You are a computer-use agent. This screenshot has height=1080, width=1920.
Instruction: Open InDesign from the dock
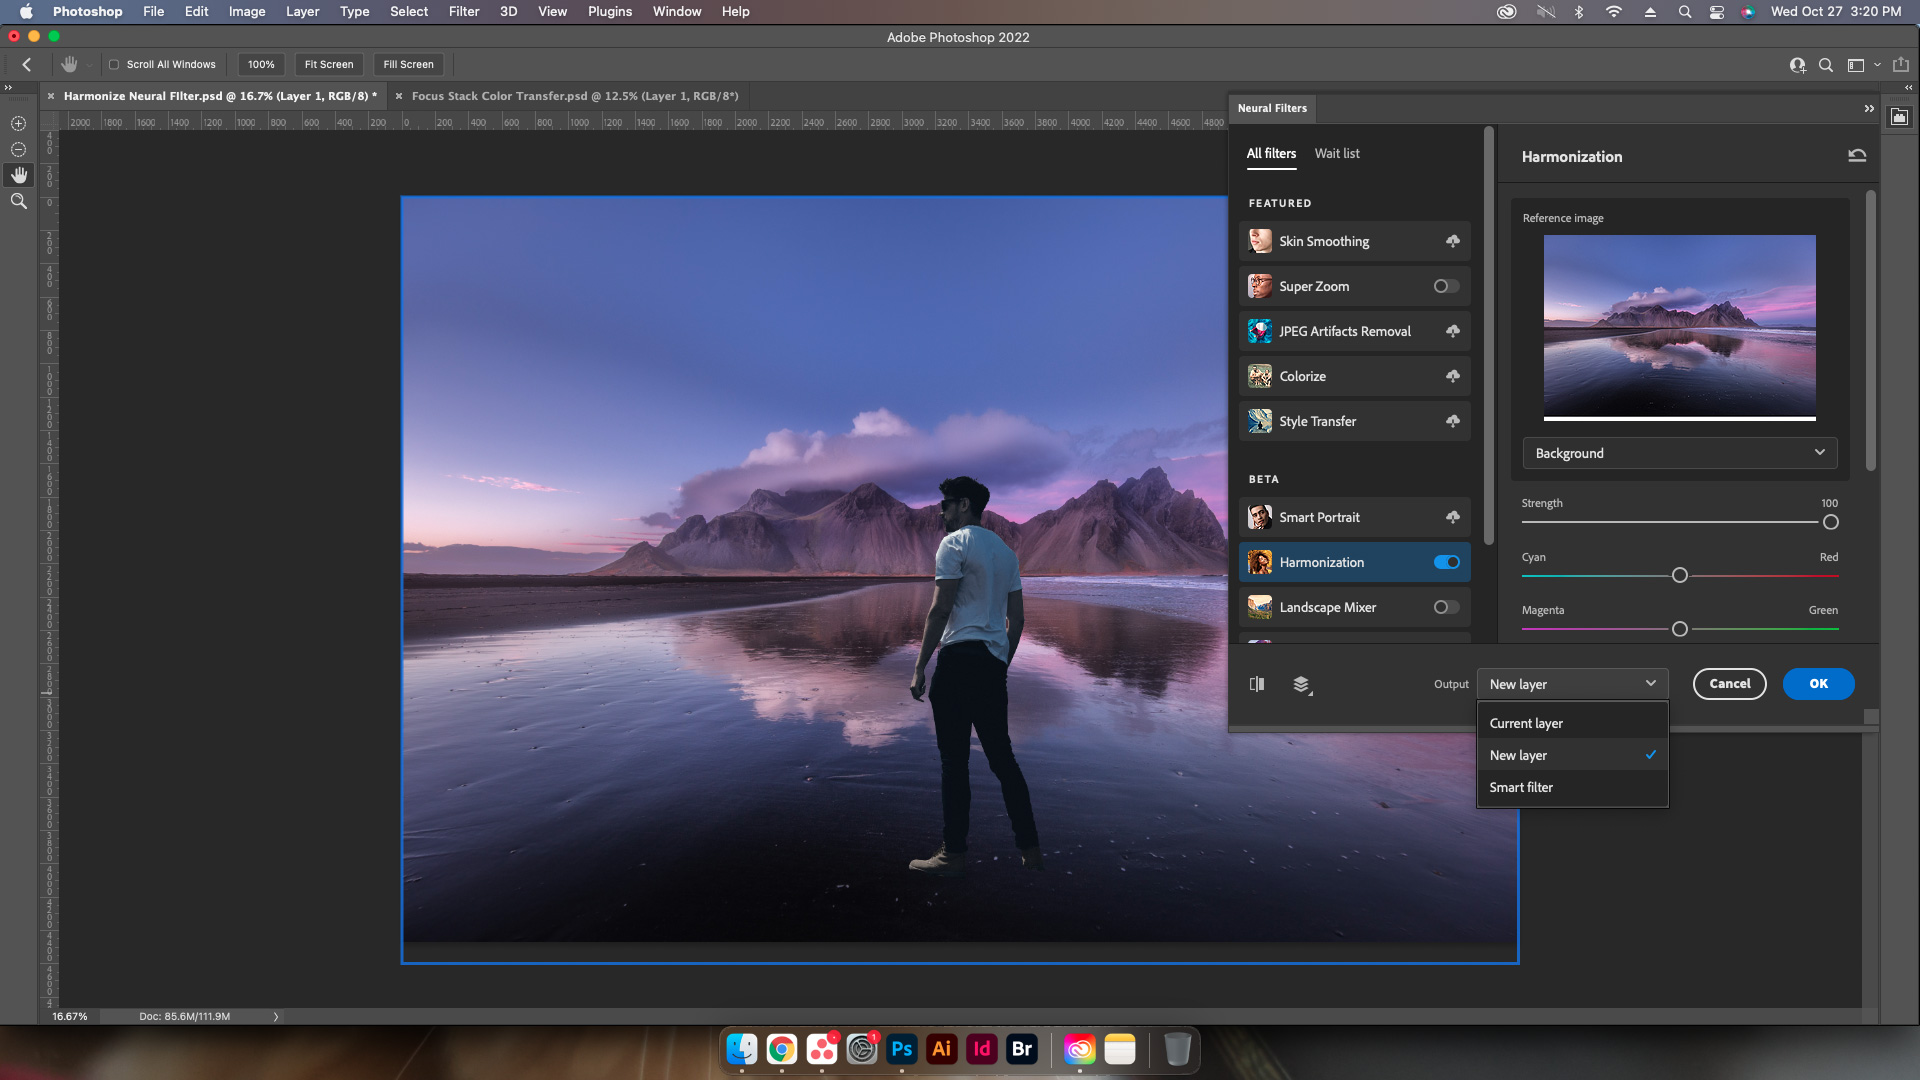coord(982,1049)
